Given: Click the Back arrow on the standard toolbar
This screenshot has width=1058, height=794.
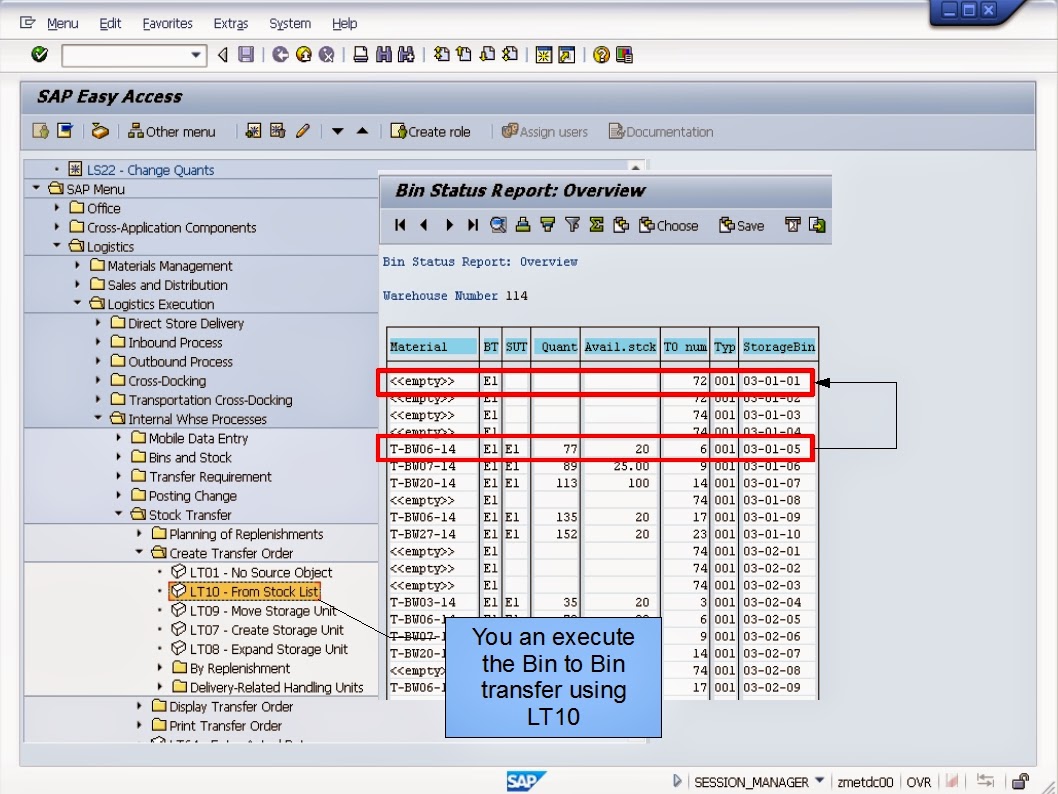Looking at the screenshot, I should pos(222,55).
